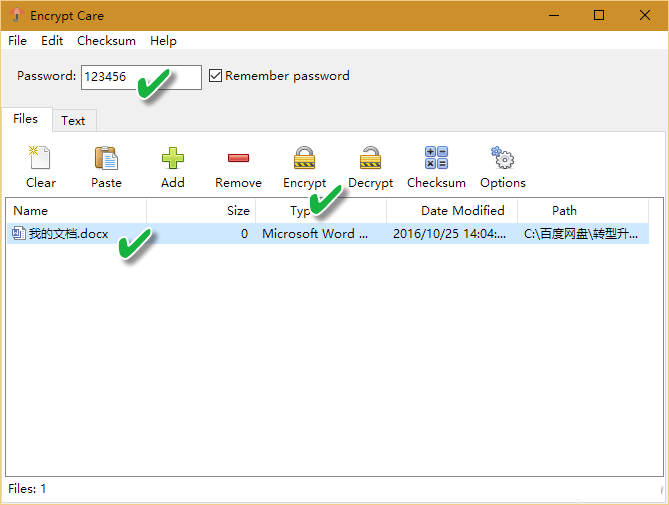The width and height of the screenshot is (669, 505).
Task: Open the Help menu
Action: (163, 41)
